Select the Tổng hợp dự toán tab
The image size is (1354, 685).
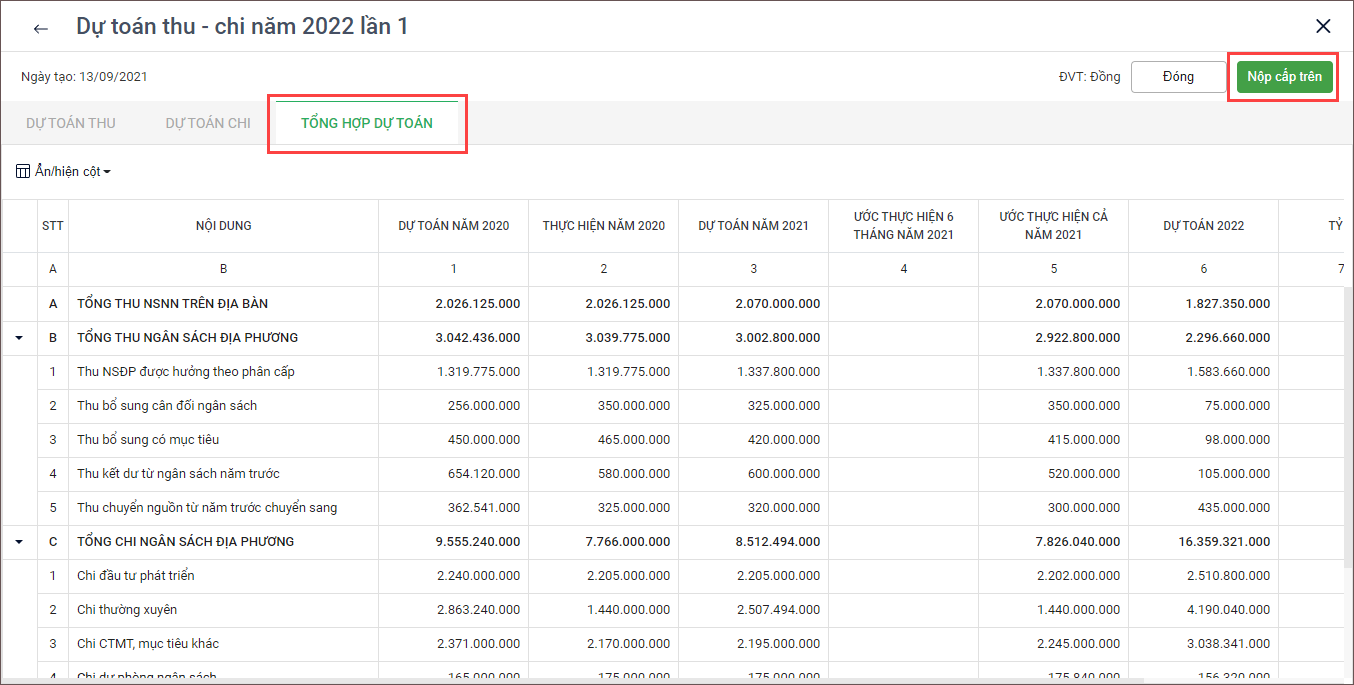[367, 123]
